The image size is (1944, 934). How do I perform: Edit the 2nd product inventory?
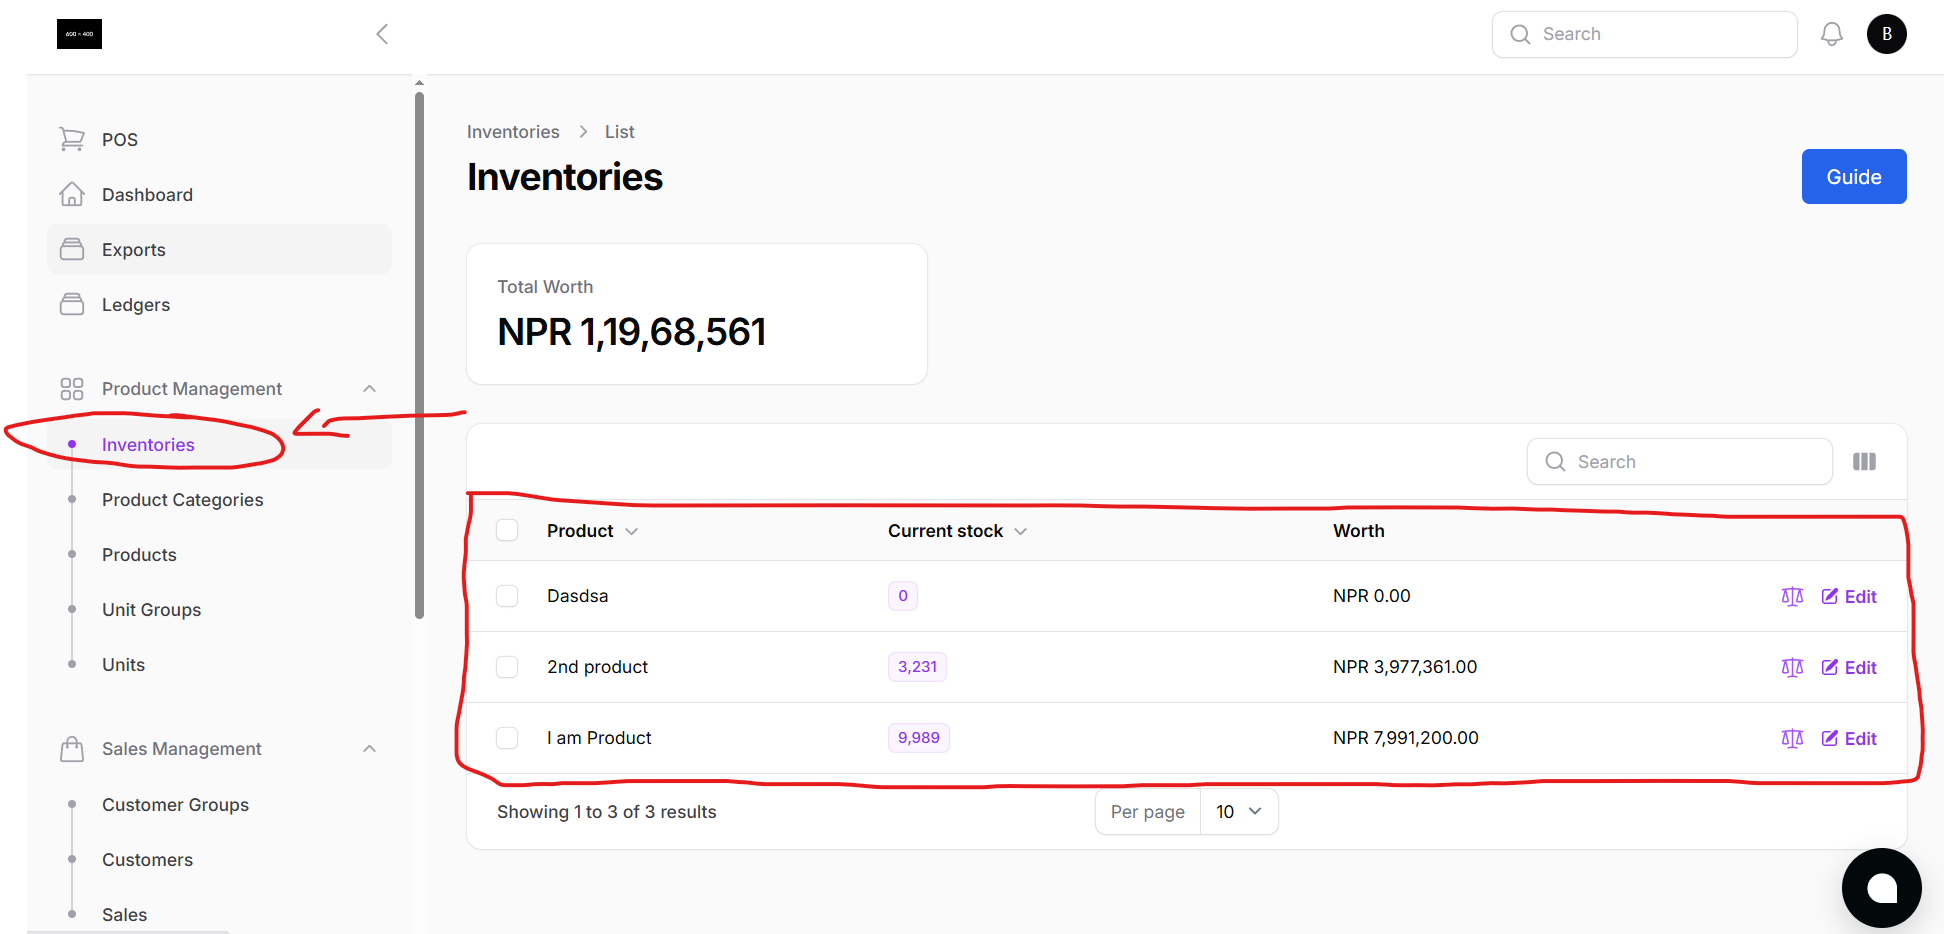[1849, 668]
